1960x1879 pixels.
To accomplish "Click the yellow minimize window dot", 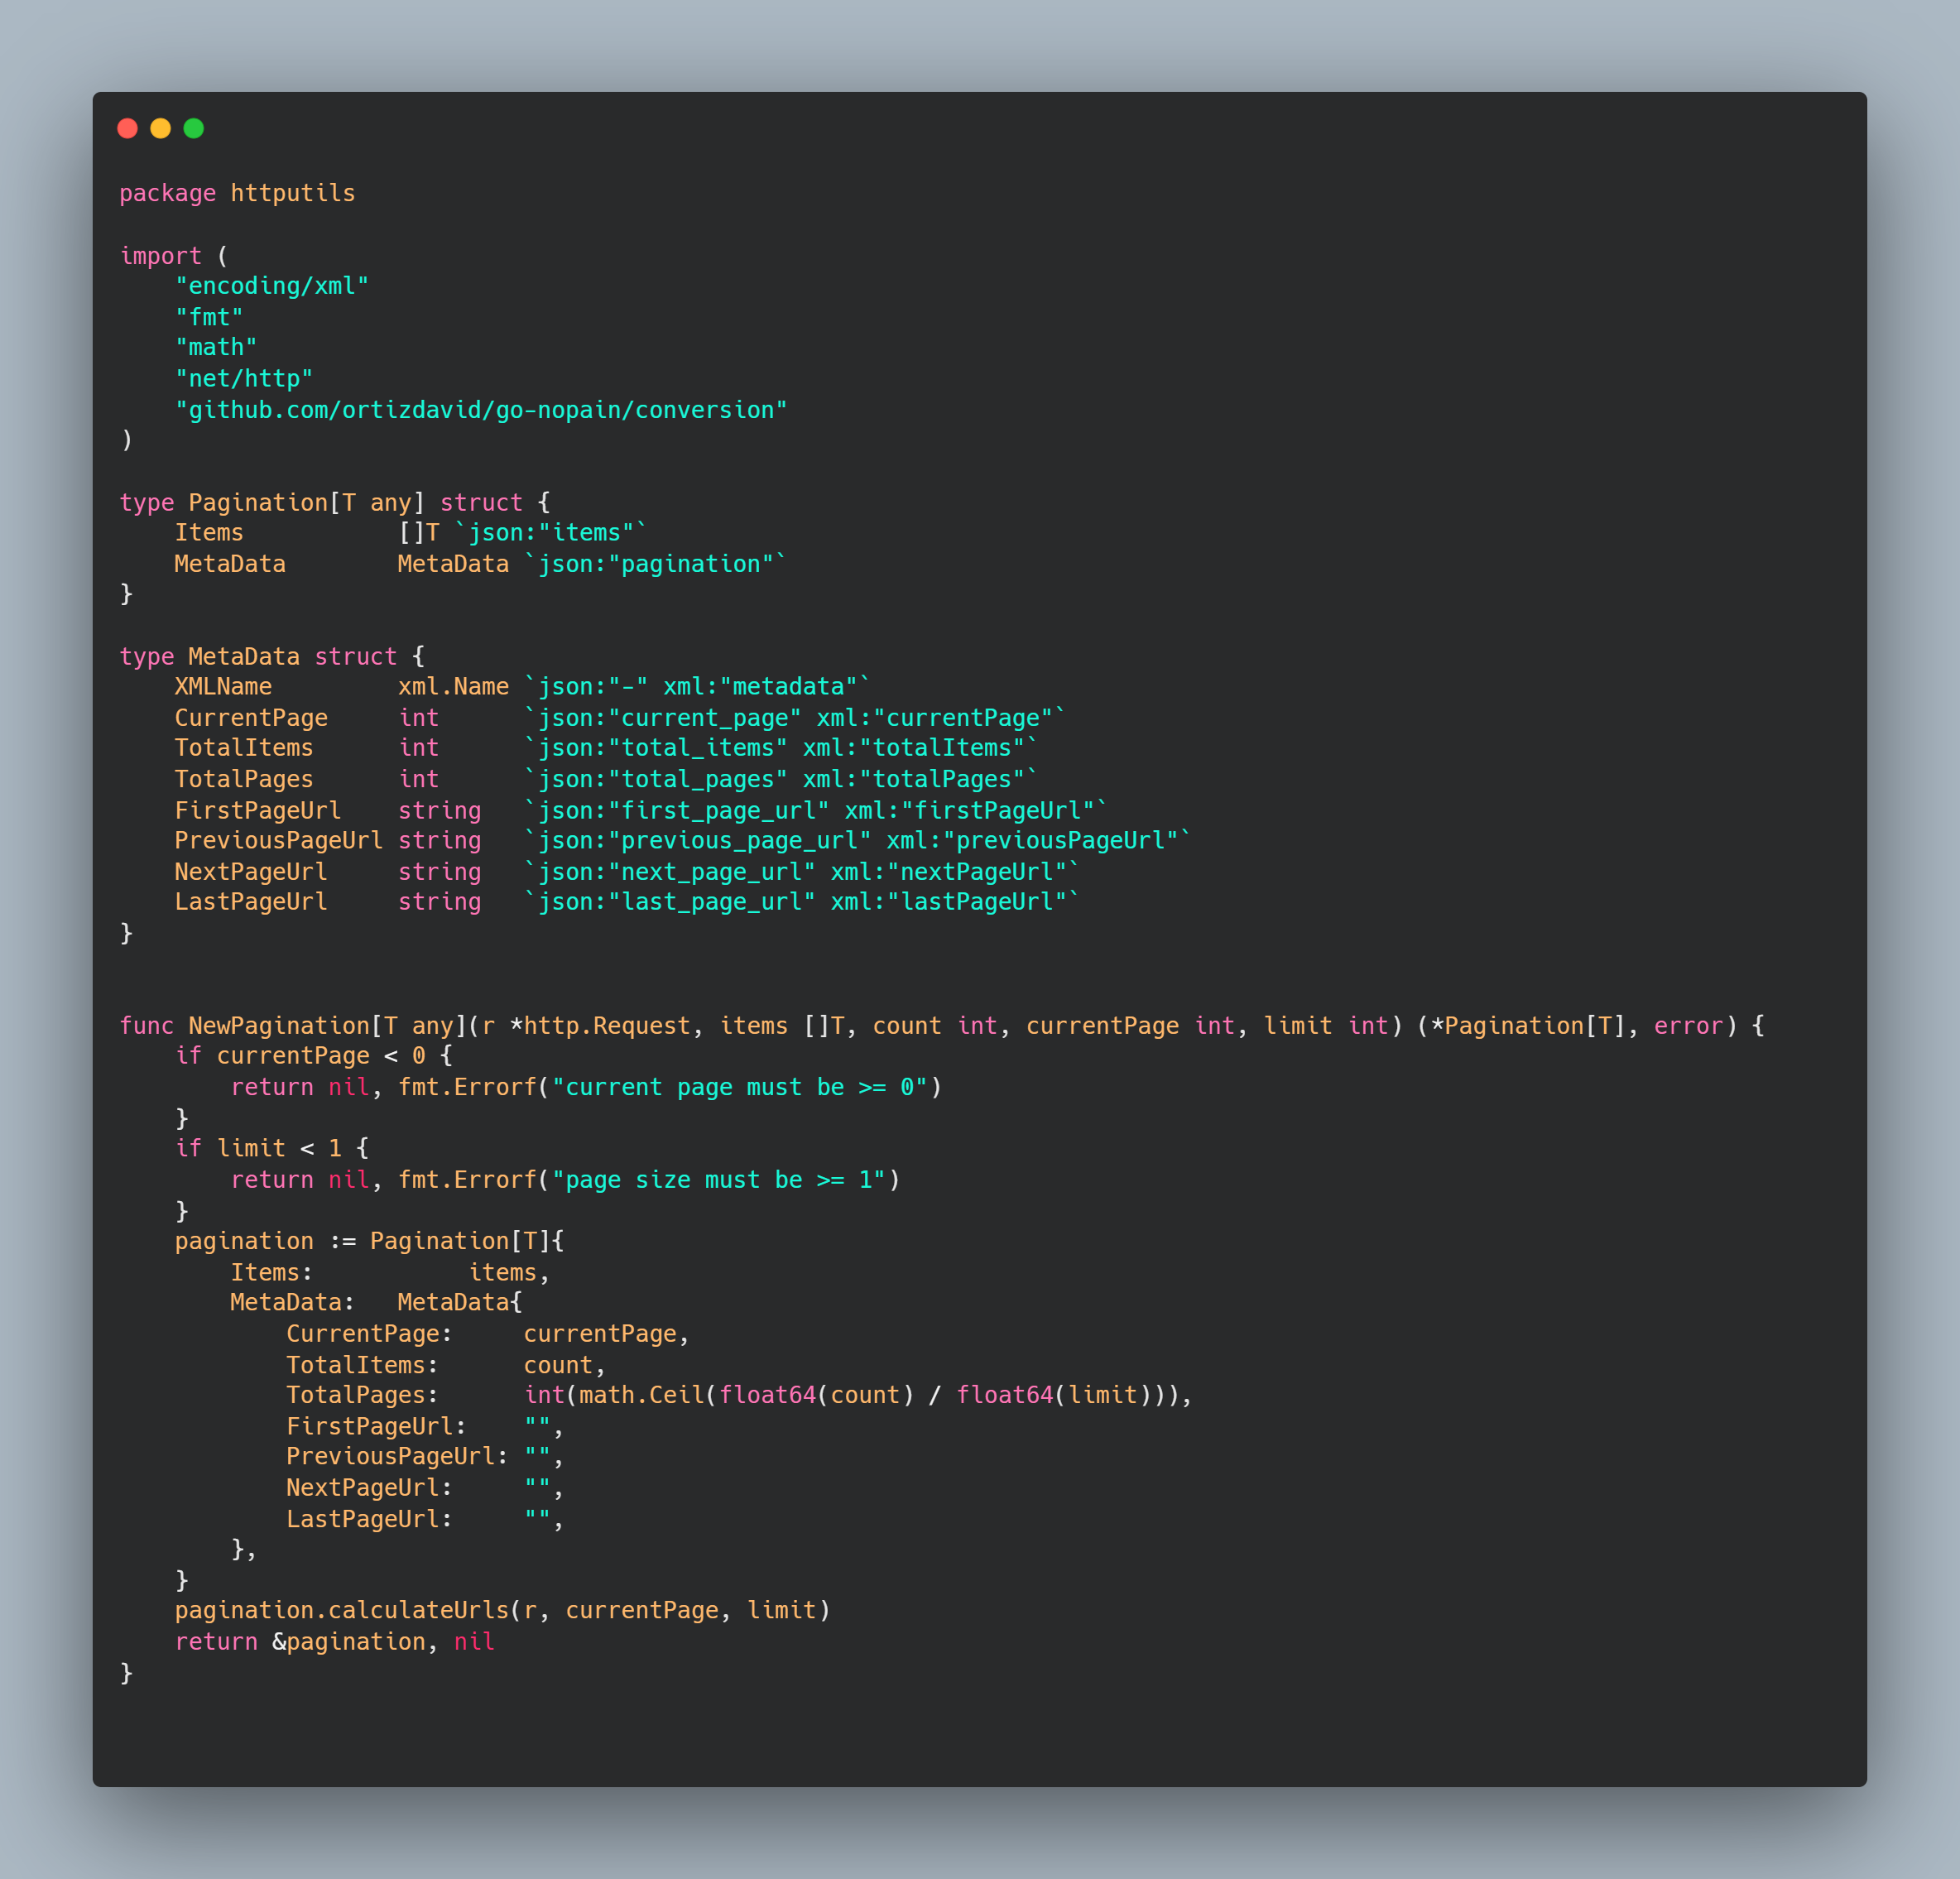I will click(160, 128).
